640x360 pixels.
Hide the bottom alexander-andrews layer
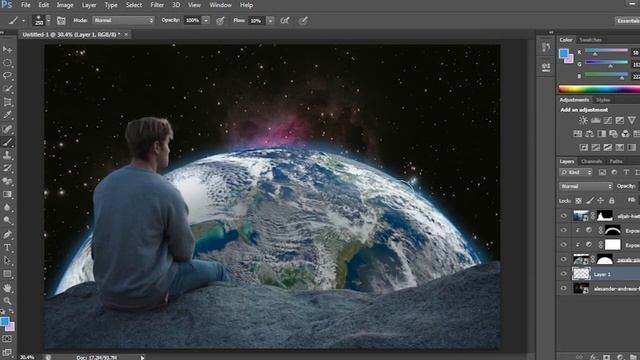[x=564, y=289]
